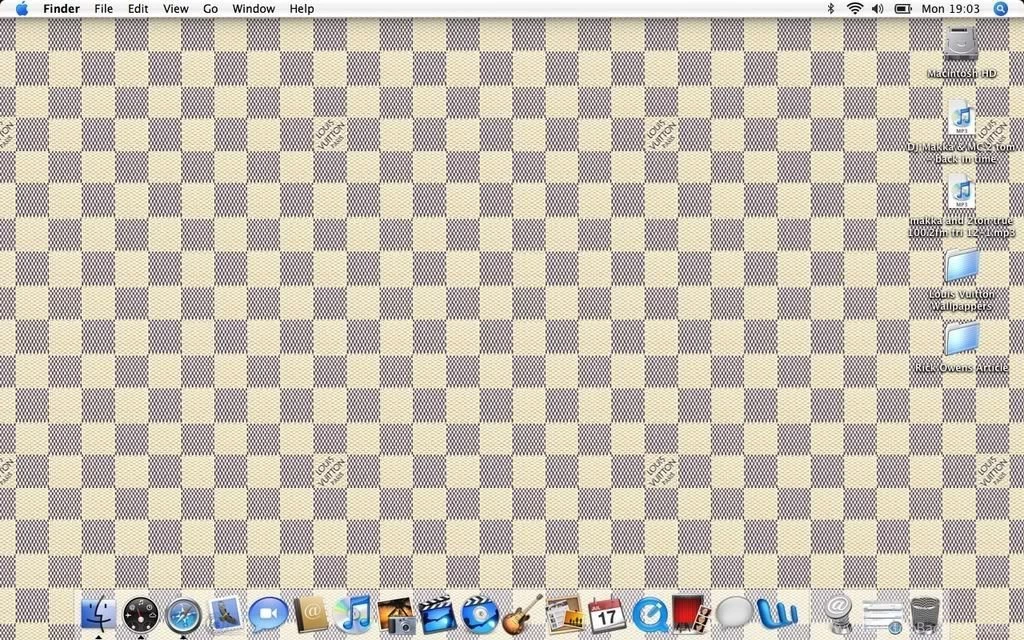The height and width of the screenshot is (640, 1024).
Task: Select the Rick Owens Article folder
Action: pos(961,338)
